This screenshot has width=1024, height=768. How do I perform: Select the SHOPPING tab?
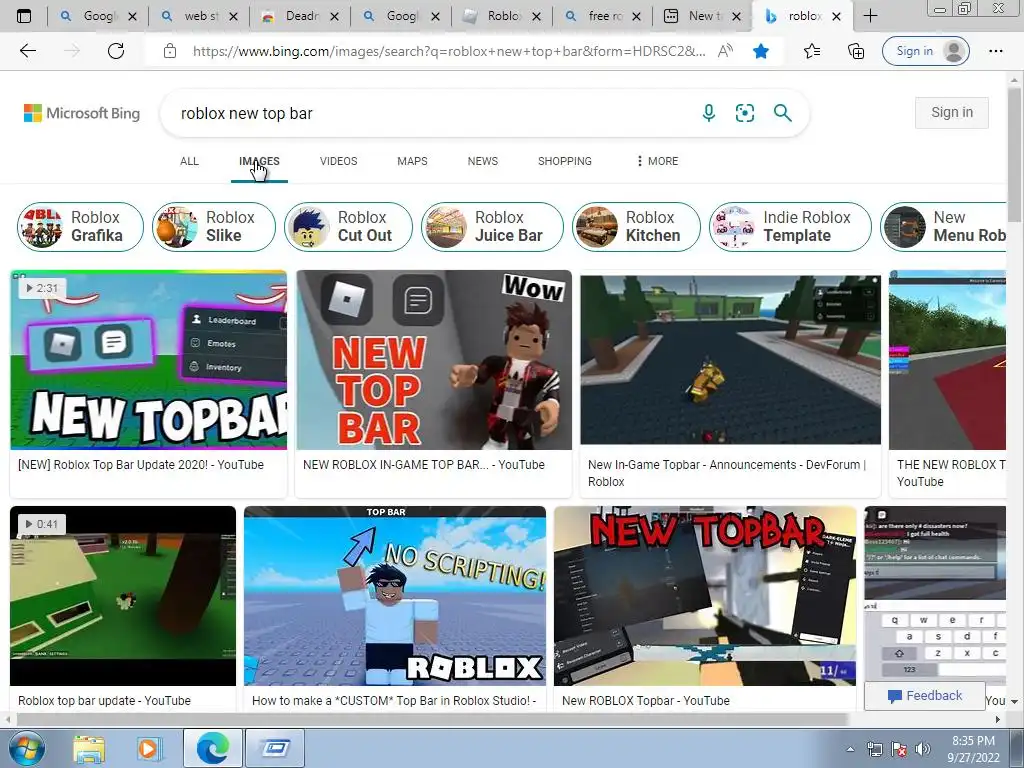(565, 161)
